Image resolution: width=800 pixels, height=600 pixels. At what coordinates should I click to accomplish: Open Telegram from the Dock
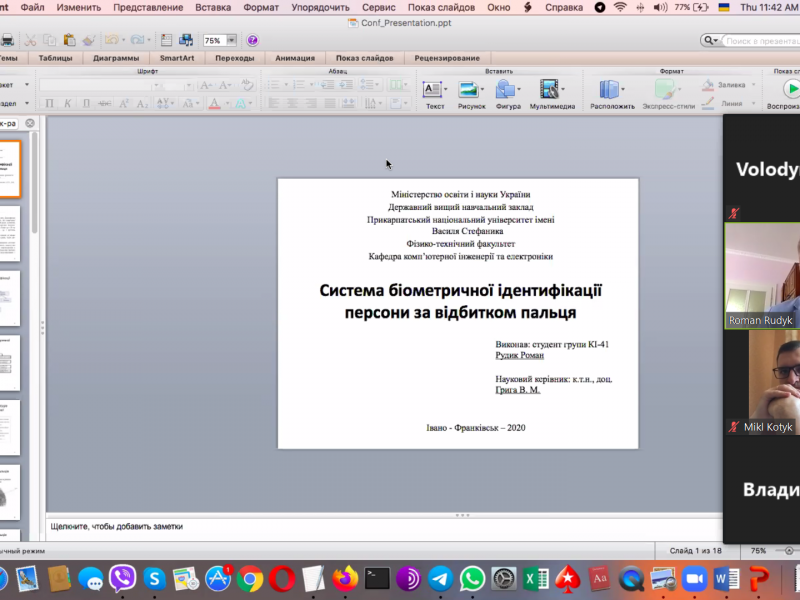[x=440, y=578]
